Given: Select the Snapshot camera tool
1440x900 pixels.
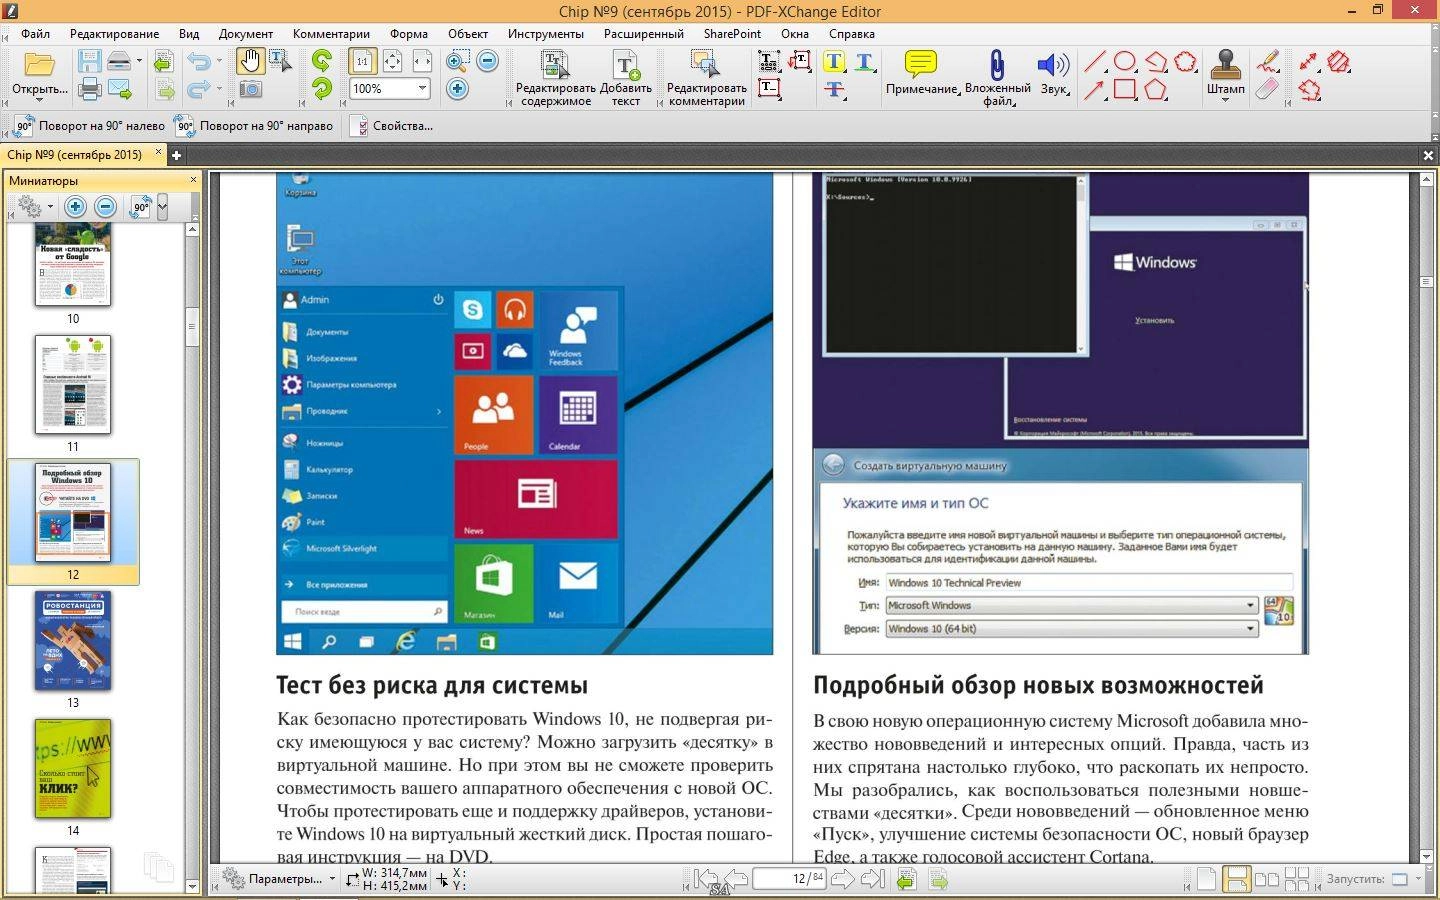Looking at the screenshot, I should (250, 89).
